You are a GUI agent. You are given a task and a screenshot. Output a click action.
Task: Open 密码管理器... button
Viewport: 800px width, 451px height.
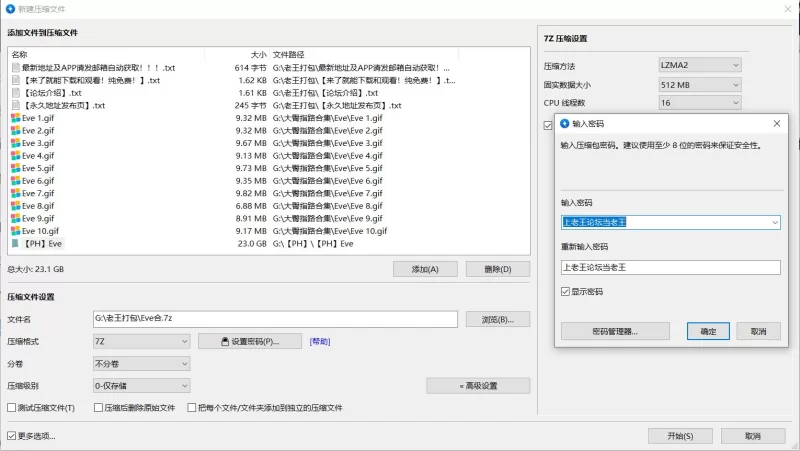click(615, 331)
